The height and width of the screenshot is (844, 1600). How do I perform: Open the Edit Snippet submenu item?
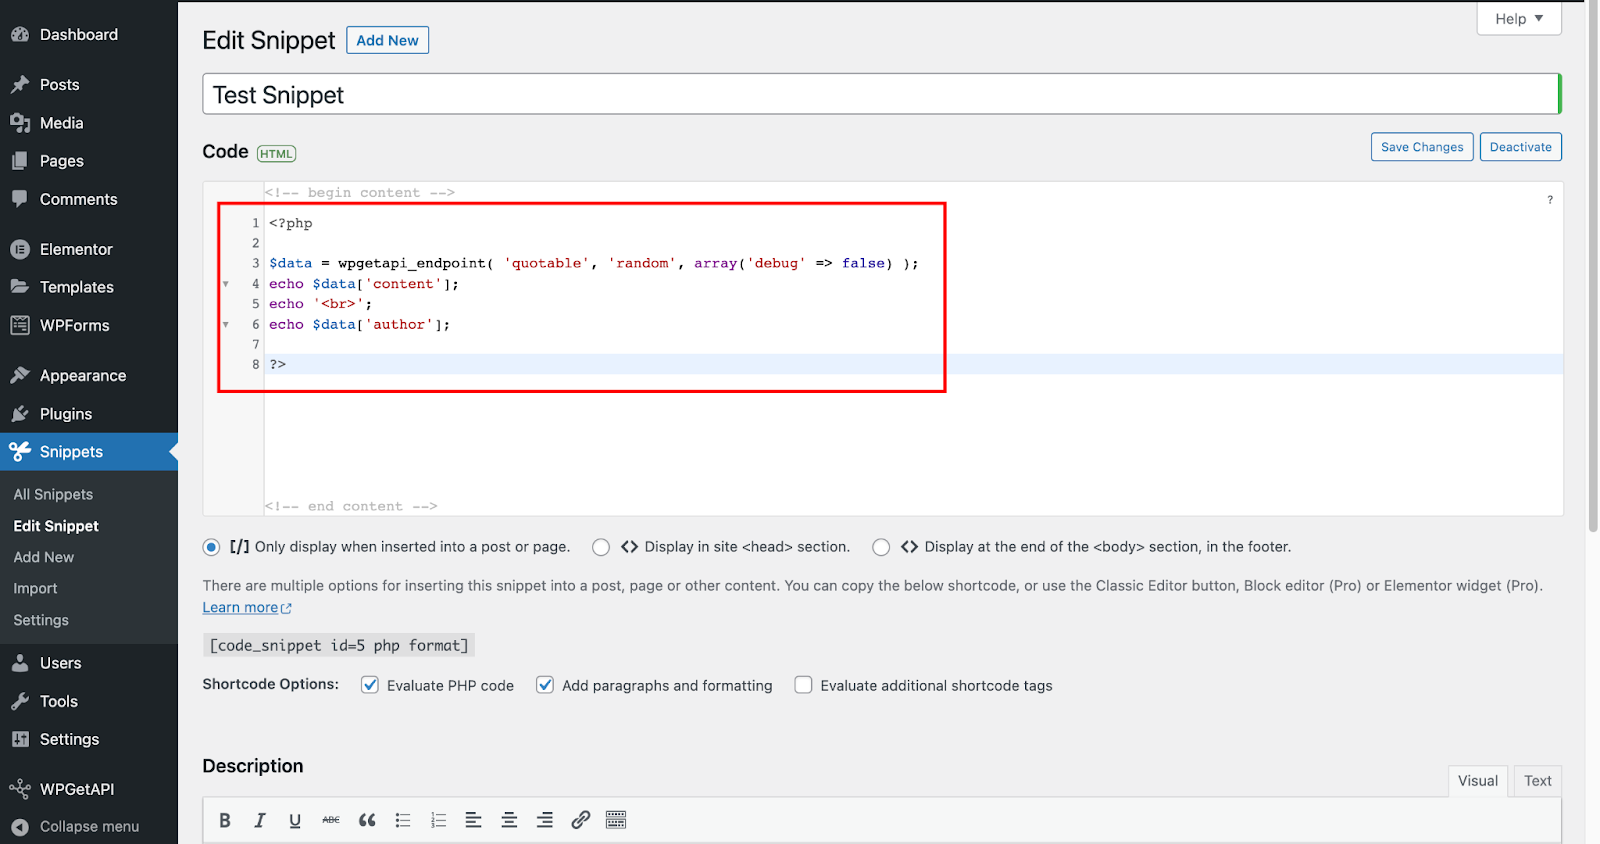point(56,526)
